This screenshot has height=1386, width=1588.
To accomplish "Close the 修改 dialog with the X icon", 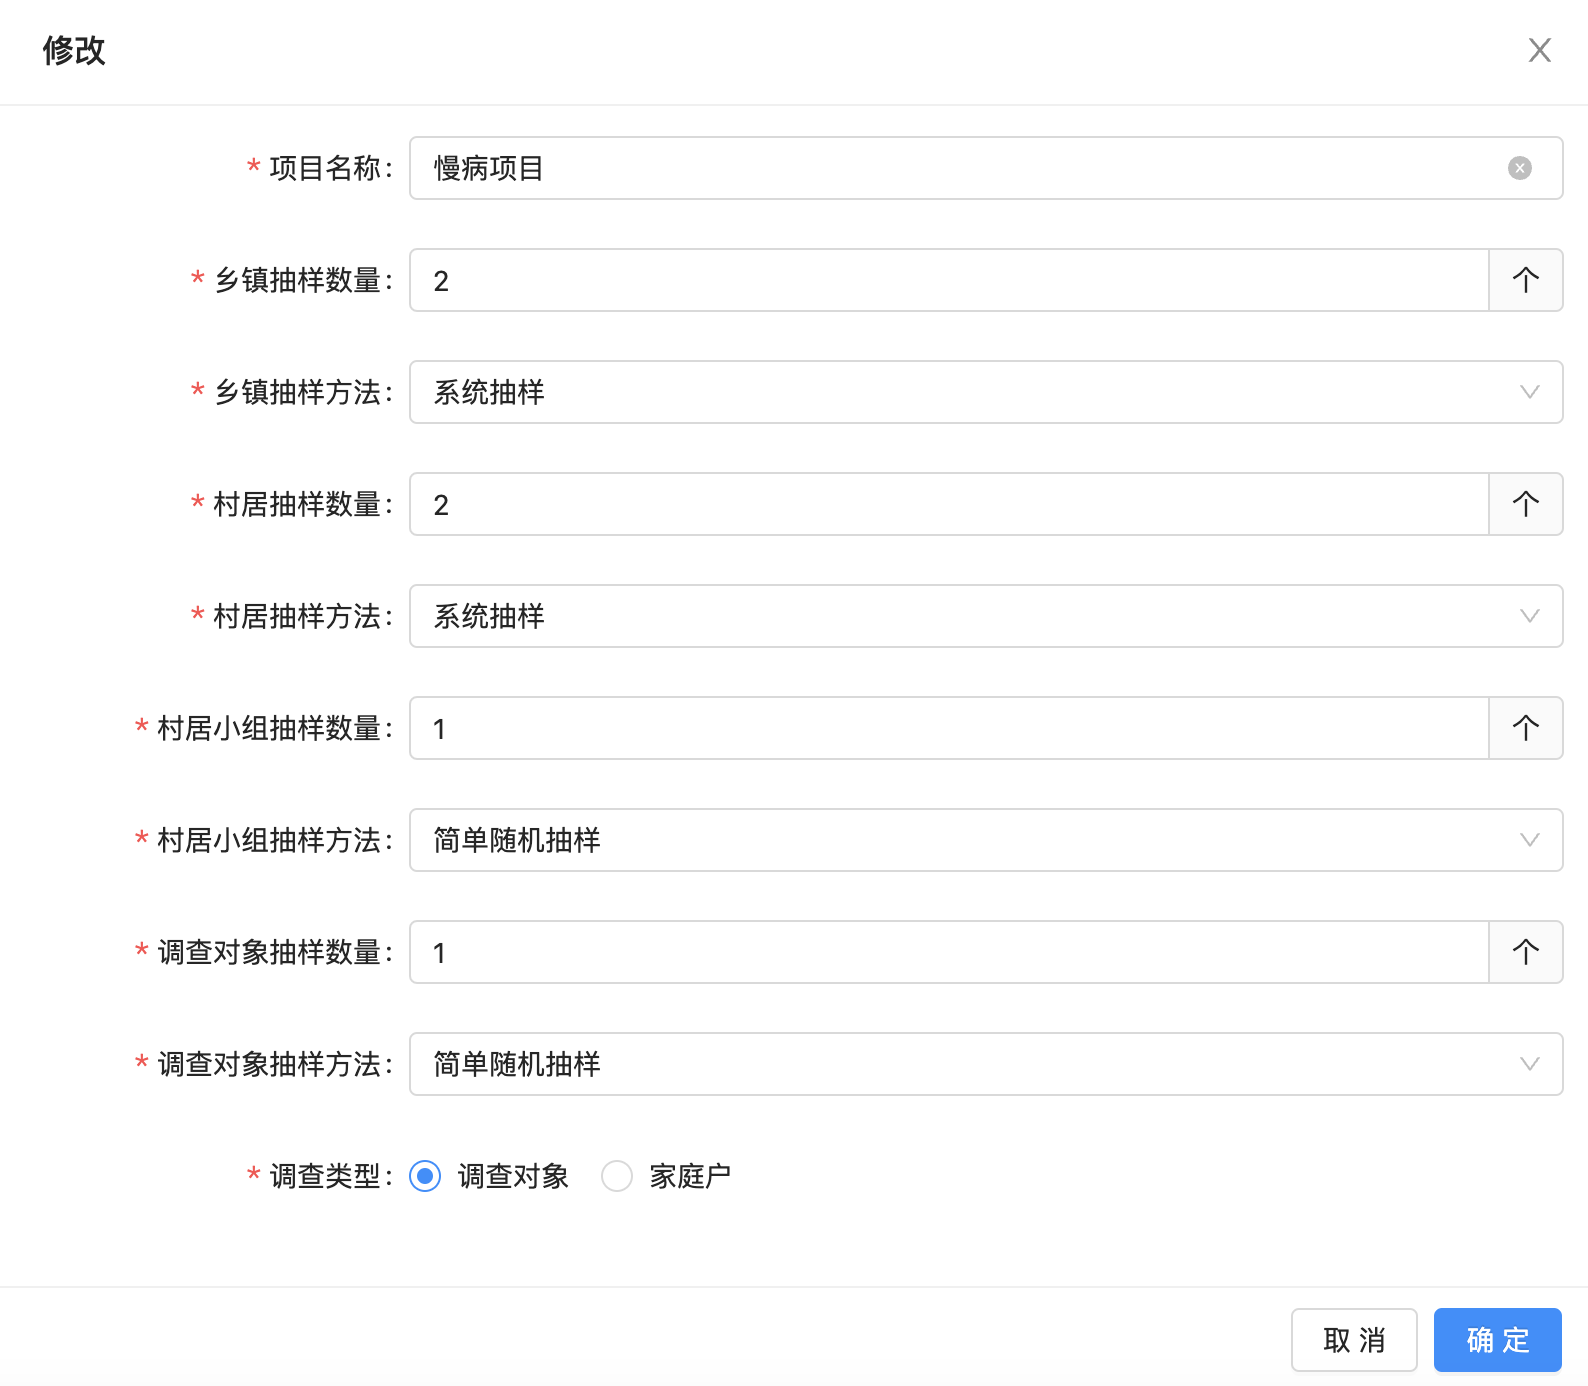I will (1539, 50).
